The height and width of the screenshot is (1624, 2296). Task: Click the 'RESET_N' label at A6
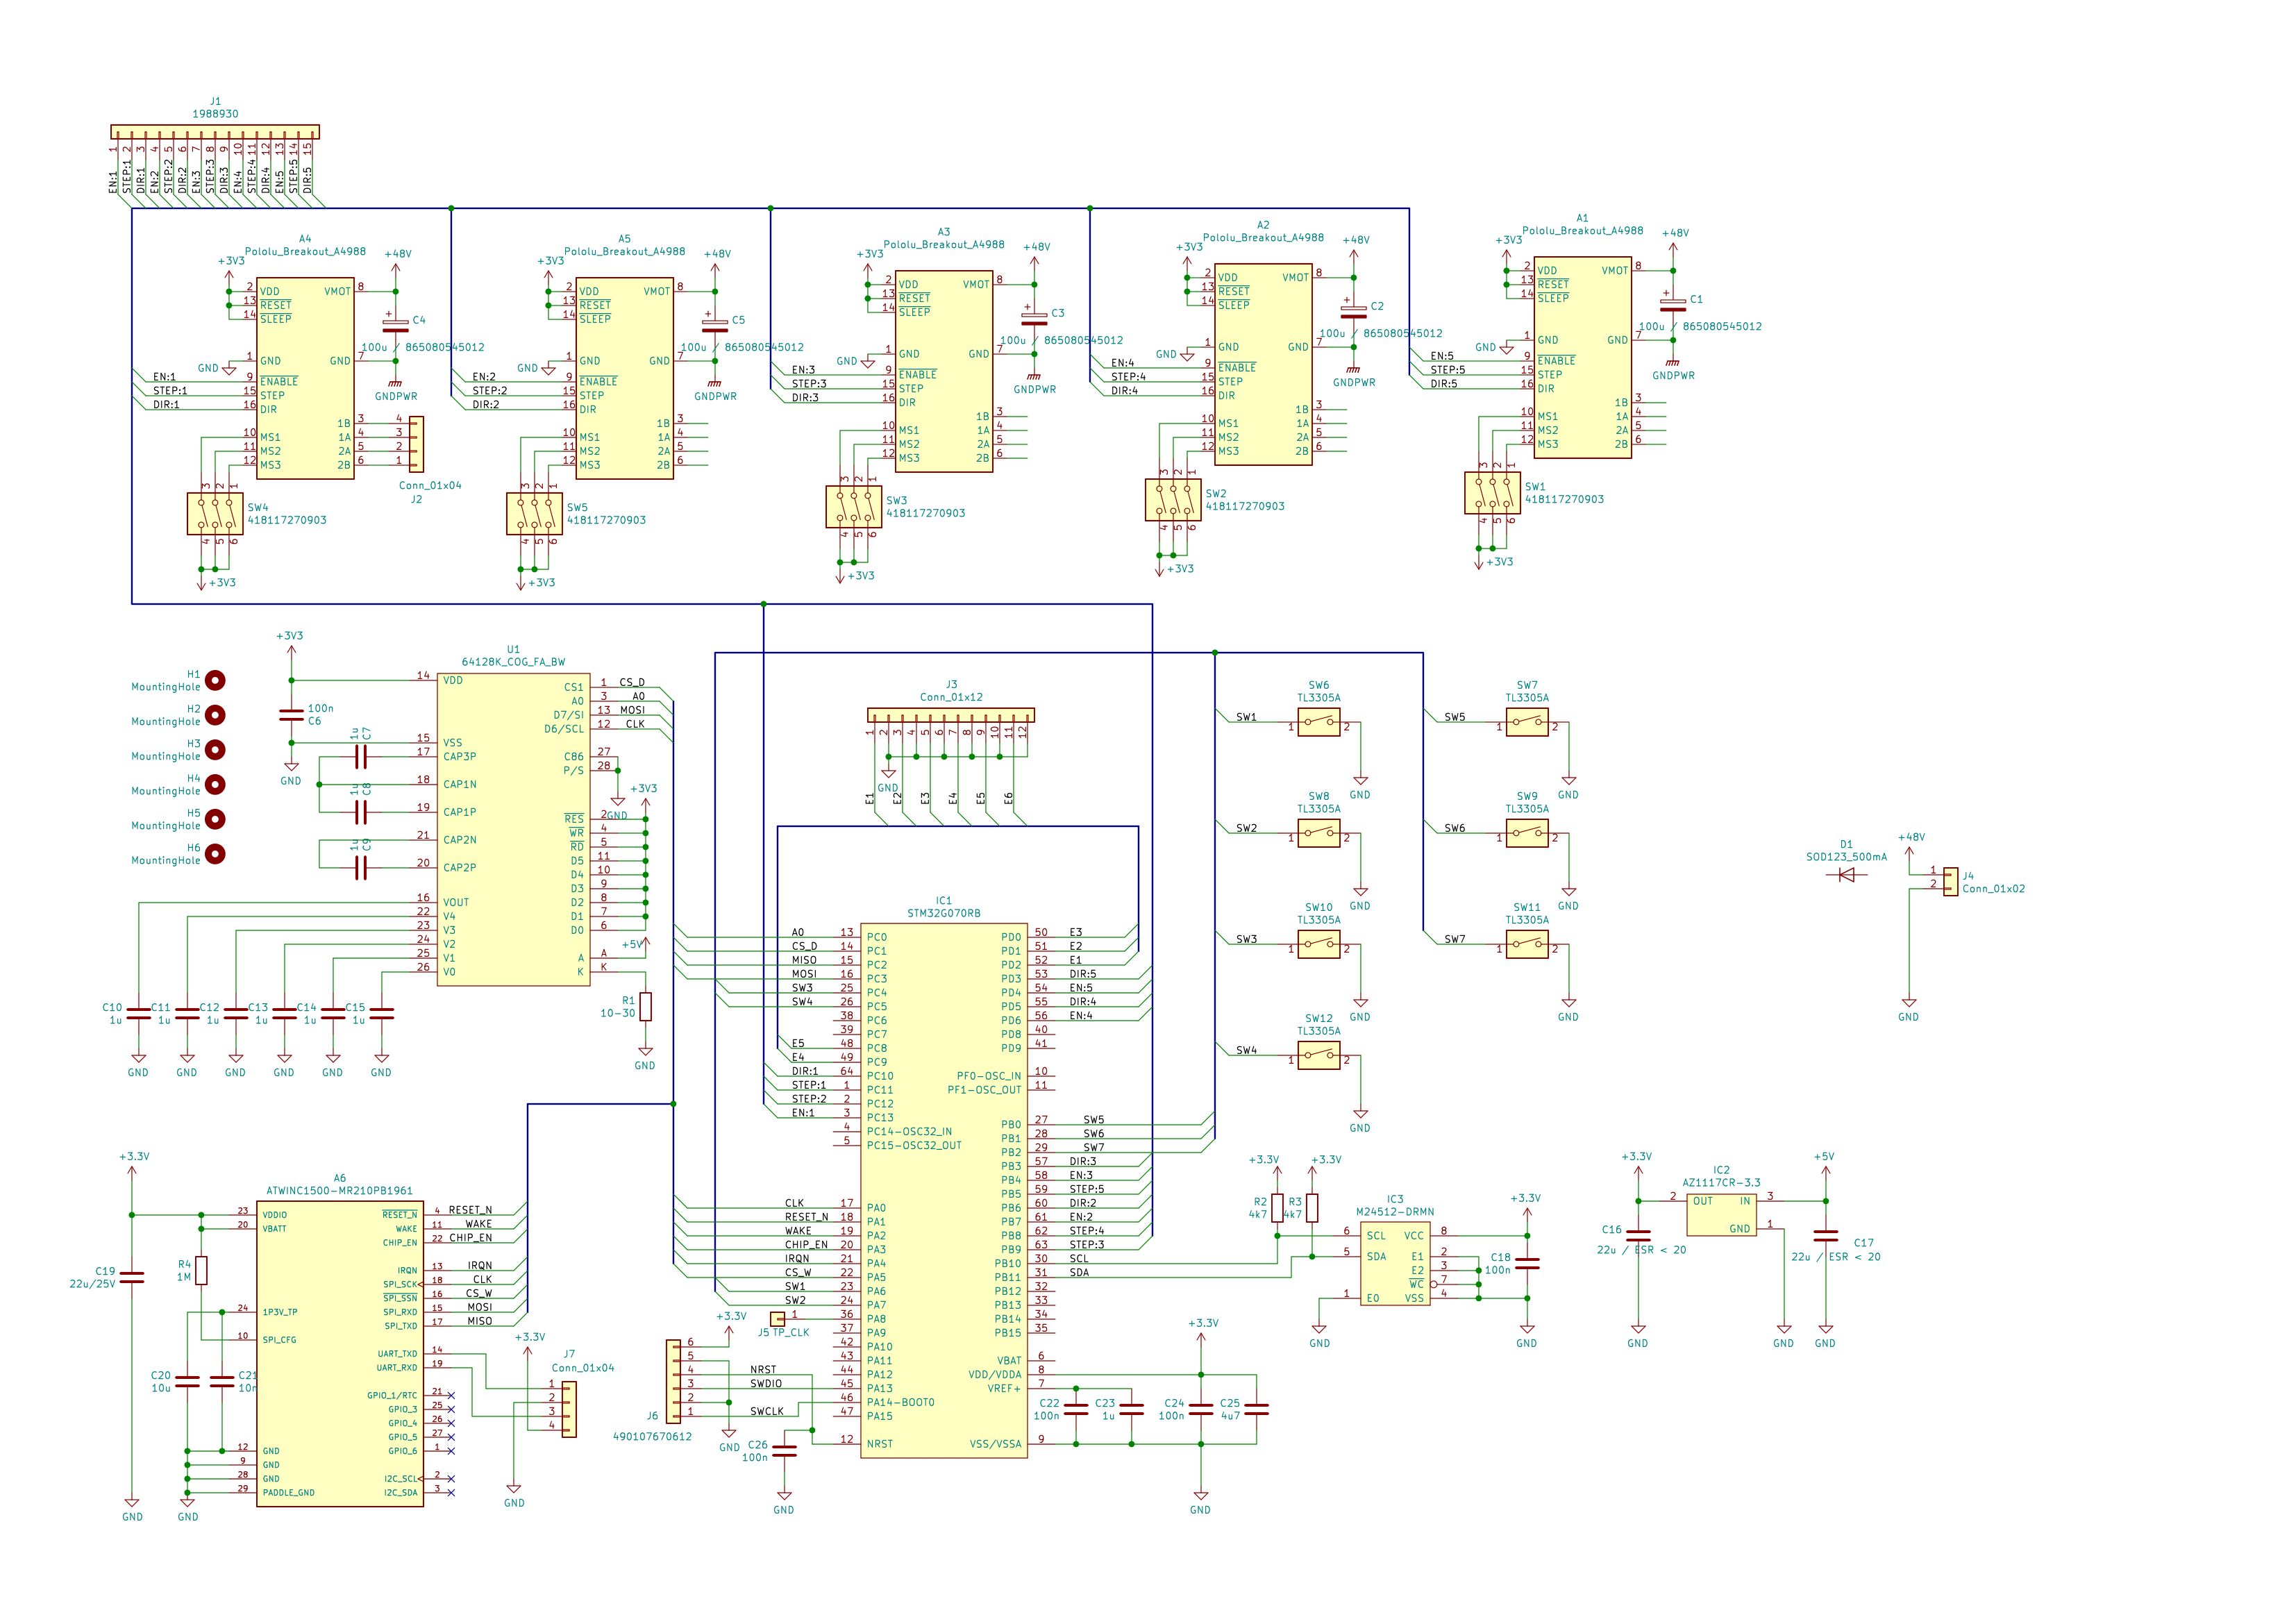(x=470, y=1210)
